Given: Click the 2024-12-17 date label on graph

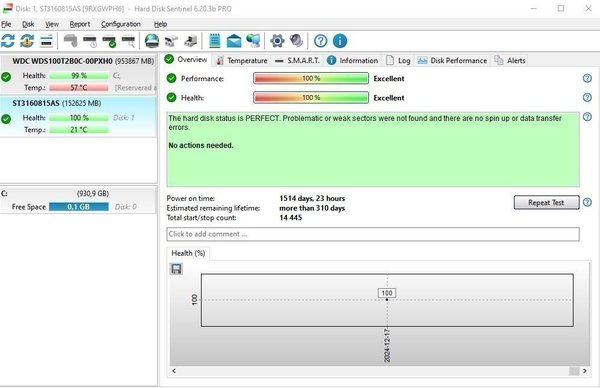Looking at the screenshot, I should (387, 345).
